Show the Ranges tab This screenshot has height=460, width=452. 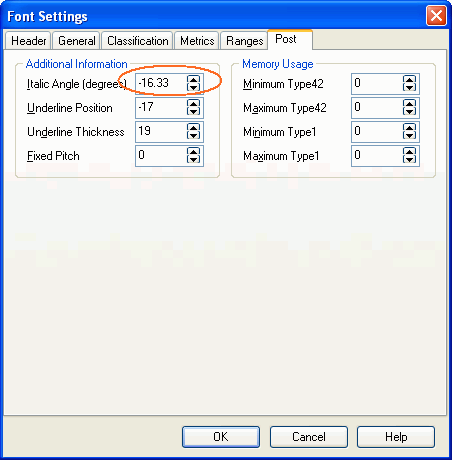244,41
